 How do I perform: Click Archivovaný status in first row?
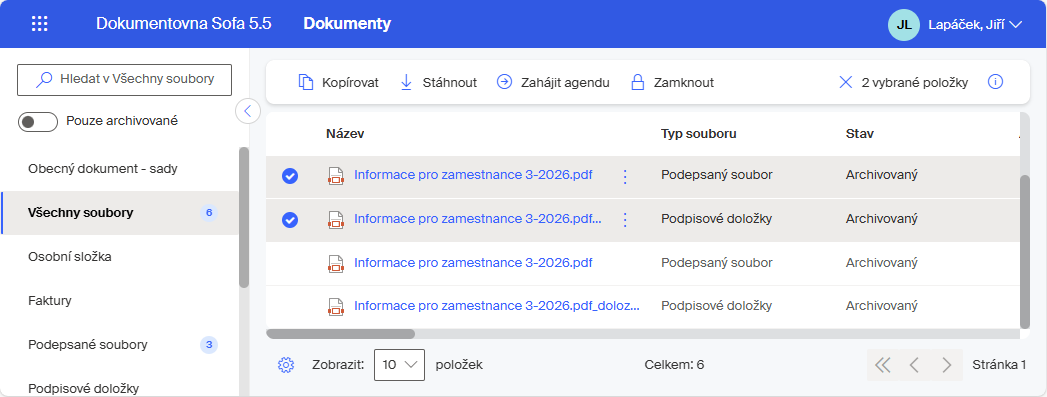point(881,175)
